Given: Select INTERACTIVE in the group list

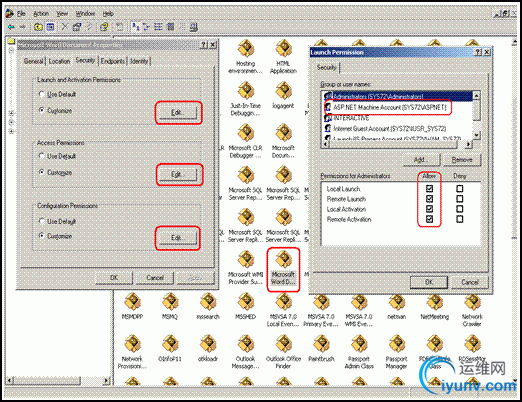Looking at the screenshot, I should tap(351, 118).
